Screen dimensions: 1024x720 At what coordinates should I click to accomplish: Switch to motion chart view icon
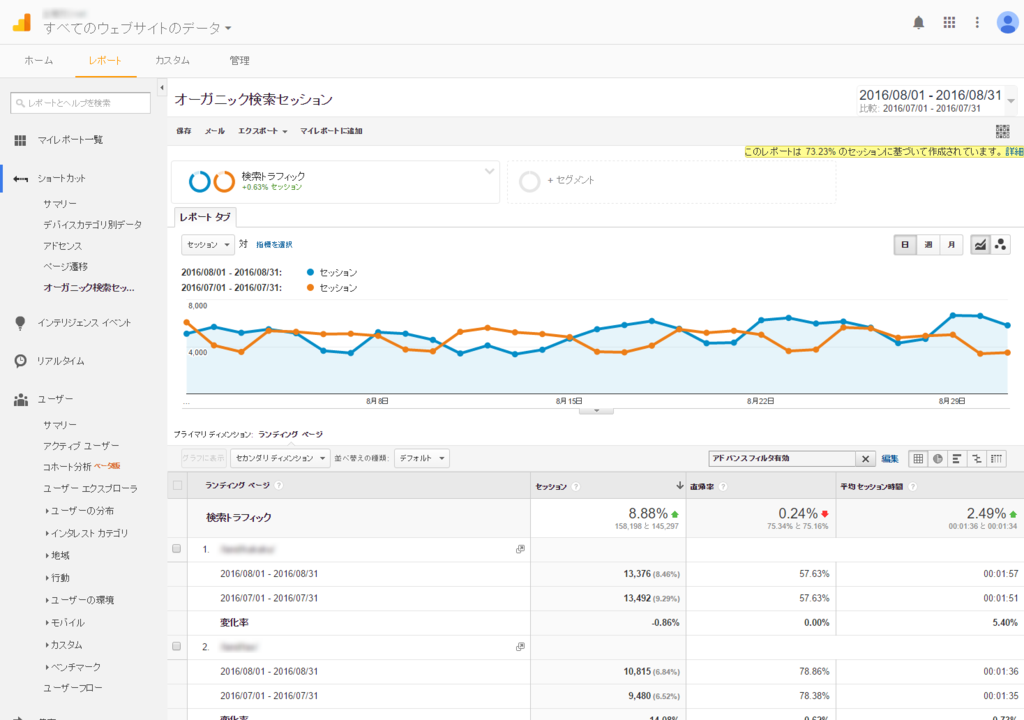coord(1000,244)
